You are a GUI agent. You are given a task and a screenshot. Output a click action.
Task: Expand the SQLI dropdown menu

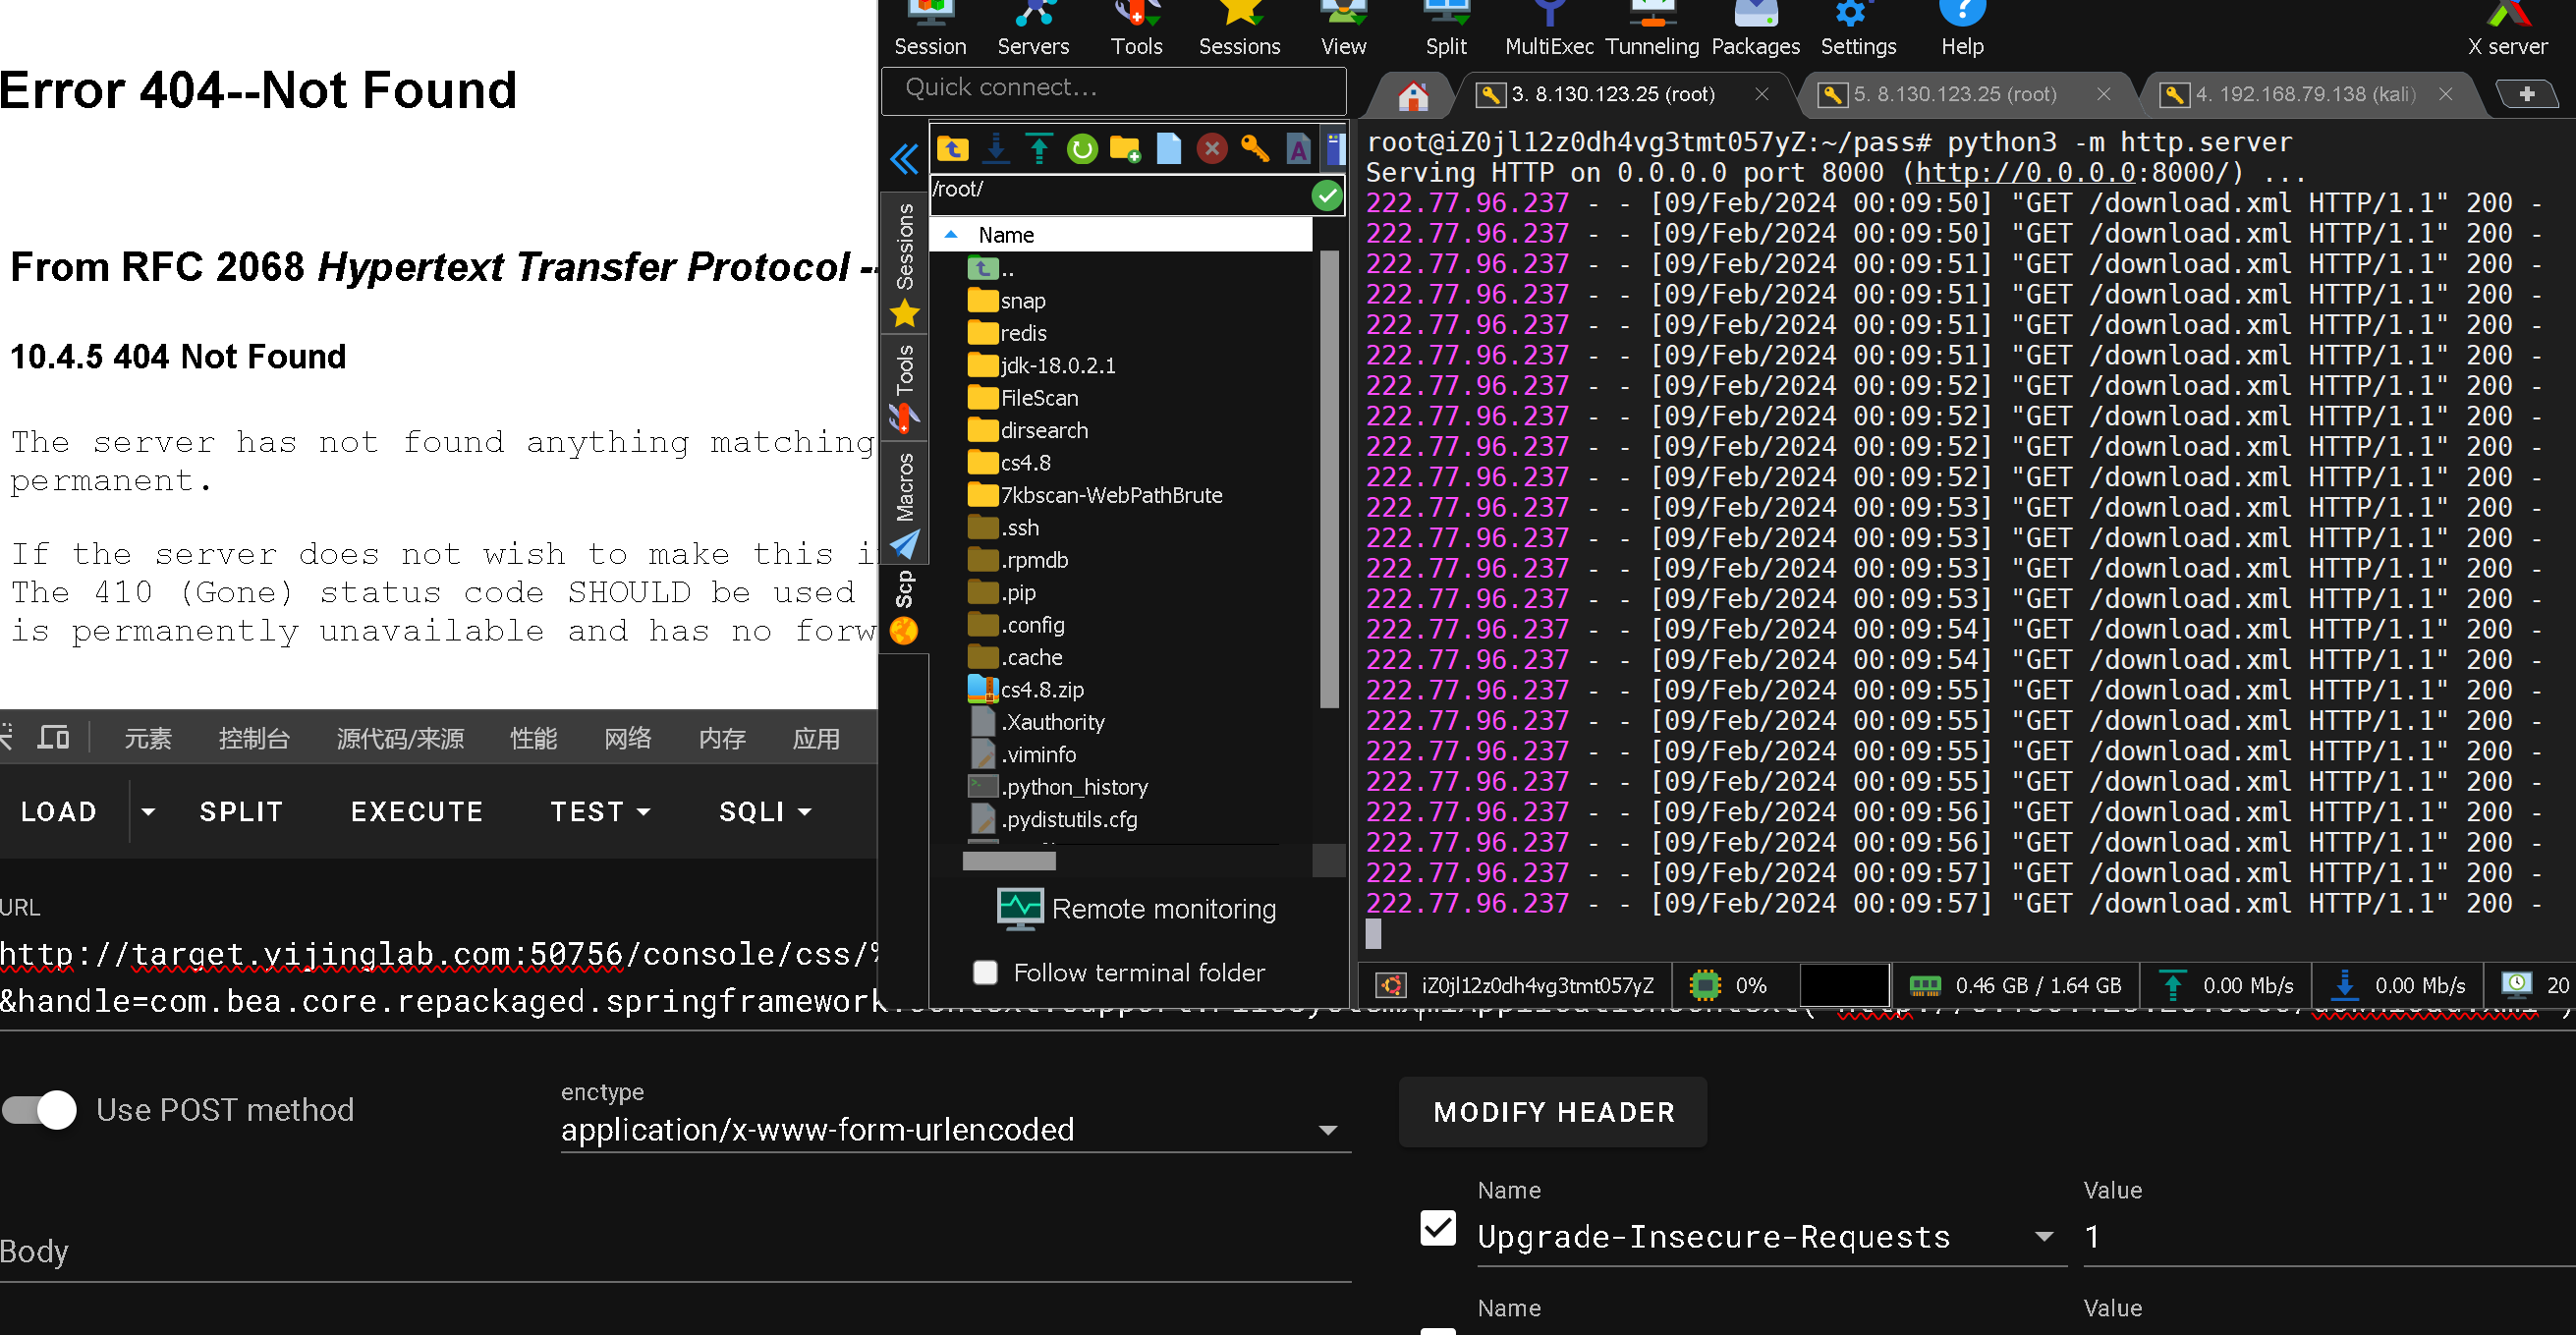[765, 811]
